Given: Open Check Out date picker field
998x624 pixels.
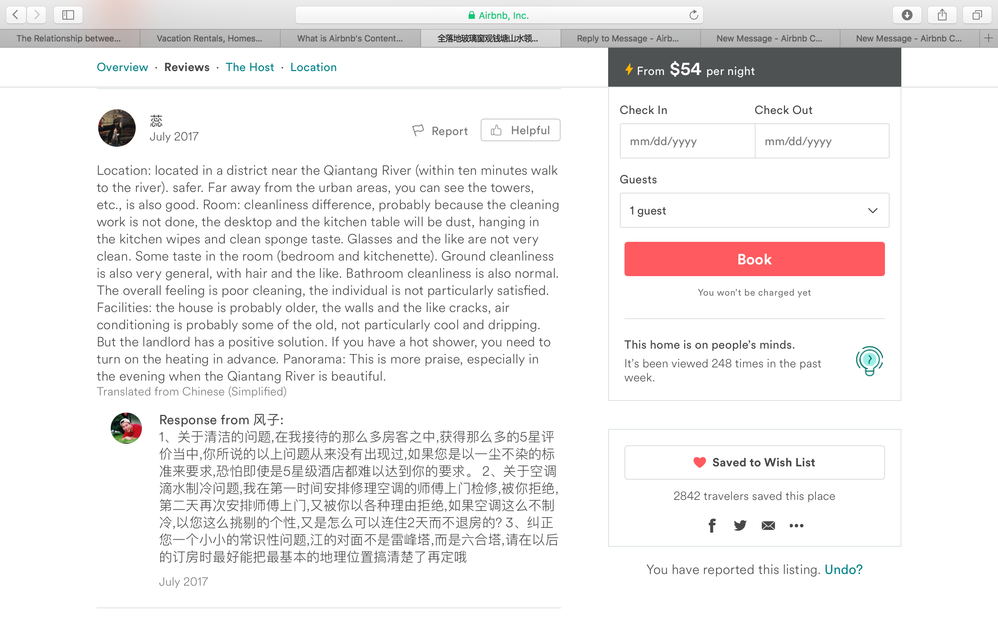Looking at the screenshot, I should coord(822,141).
